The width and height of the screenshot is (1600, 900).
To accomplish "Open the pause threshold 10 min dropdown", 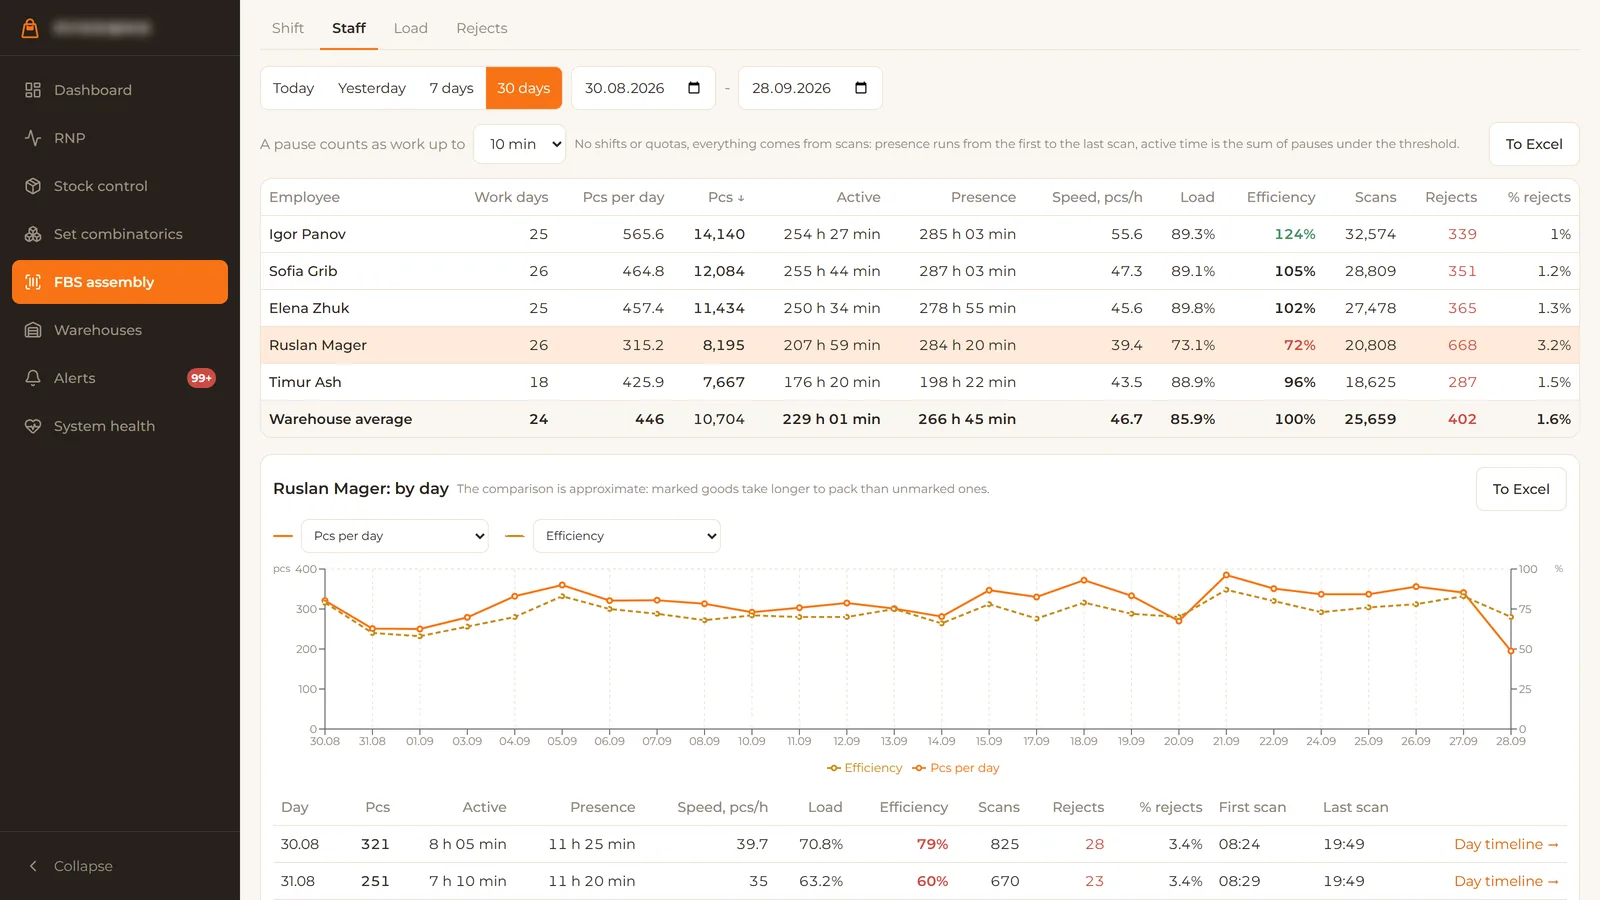I will [519, 144].
